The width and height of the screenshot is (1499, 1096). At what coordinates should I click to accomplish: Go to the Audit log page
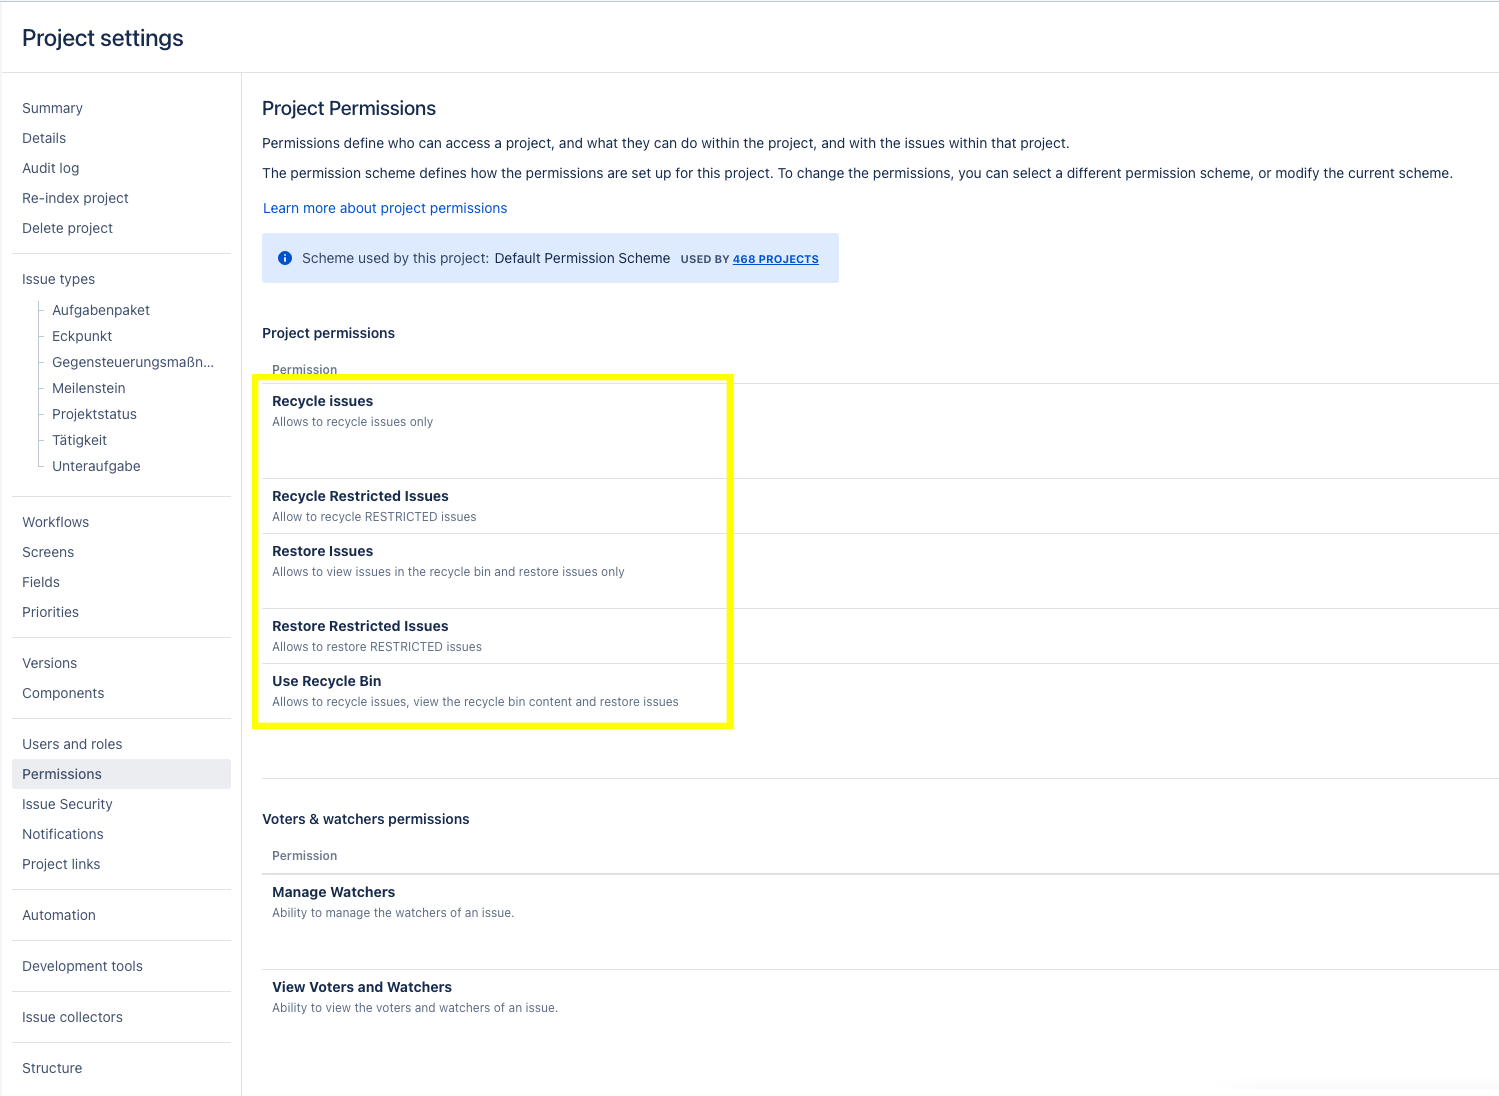point(50,168)
